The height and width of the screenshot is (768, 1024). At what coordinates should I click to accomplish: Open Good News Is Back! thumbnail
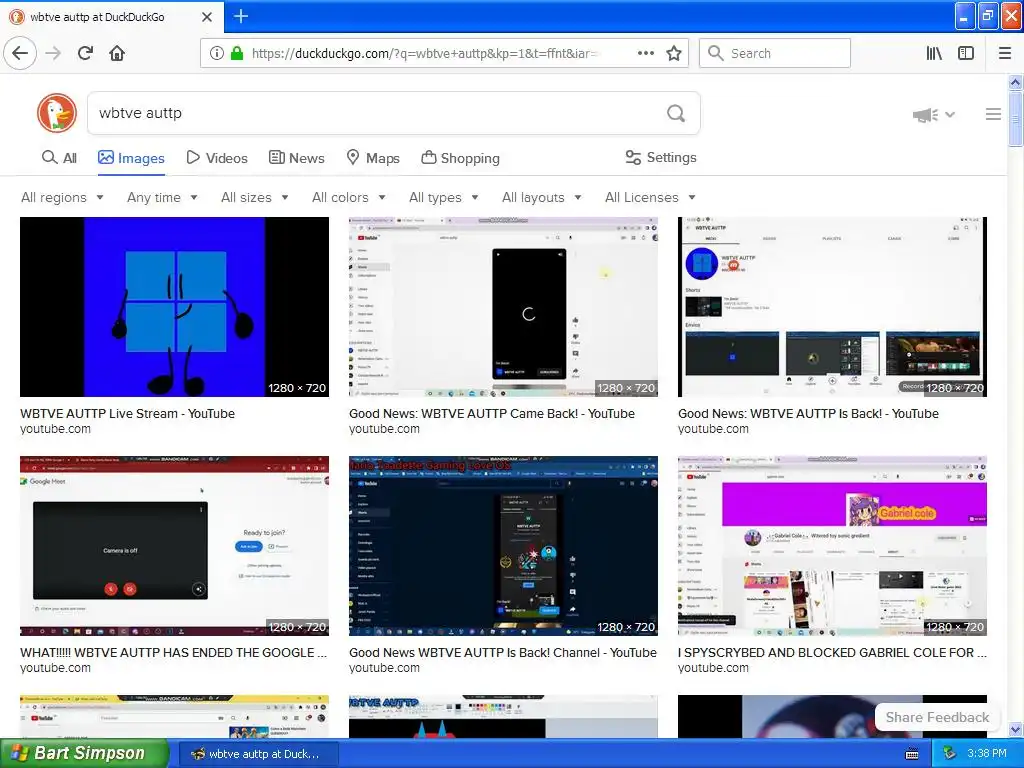833,307
